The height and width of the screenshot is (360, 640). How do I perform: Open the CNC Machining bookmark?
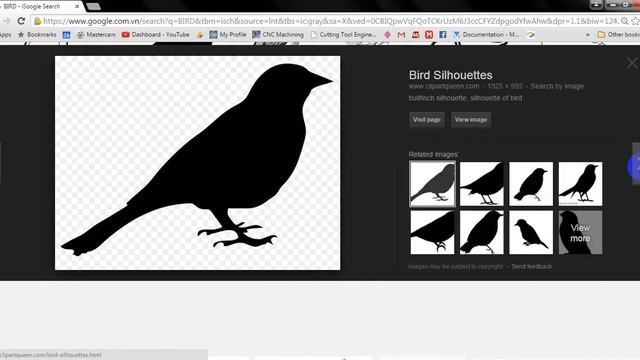click(x=278, y=35)
